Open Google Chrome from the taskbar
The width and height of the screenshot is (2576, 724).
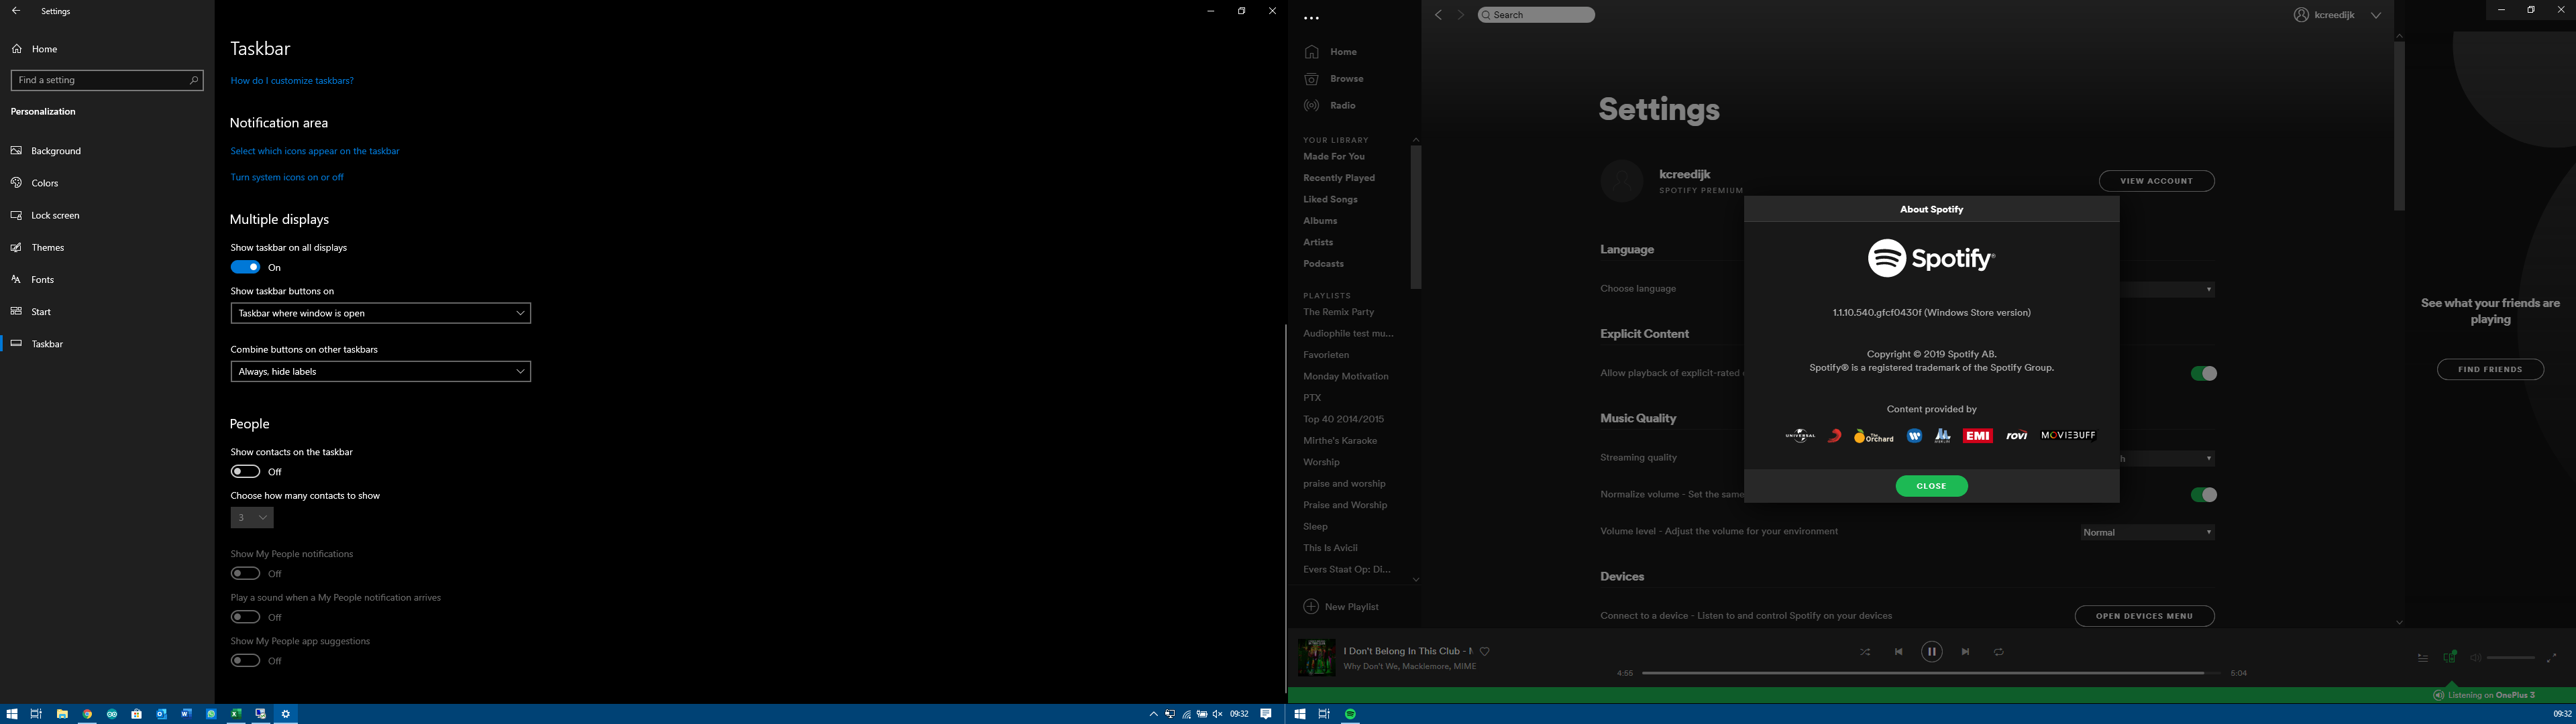click(x=88, y=714)
